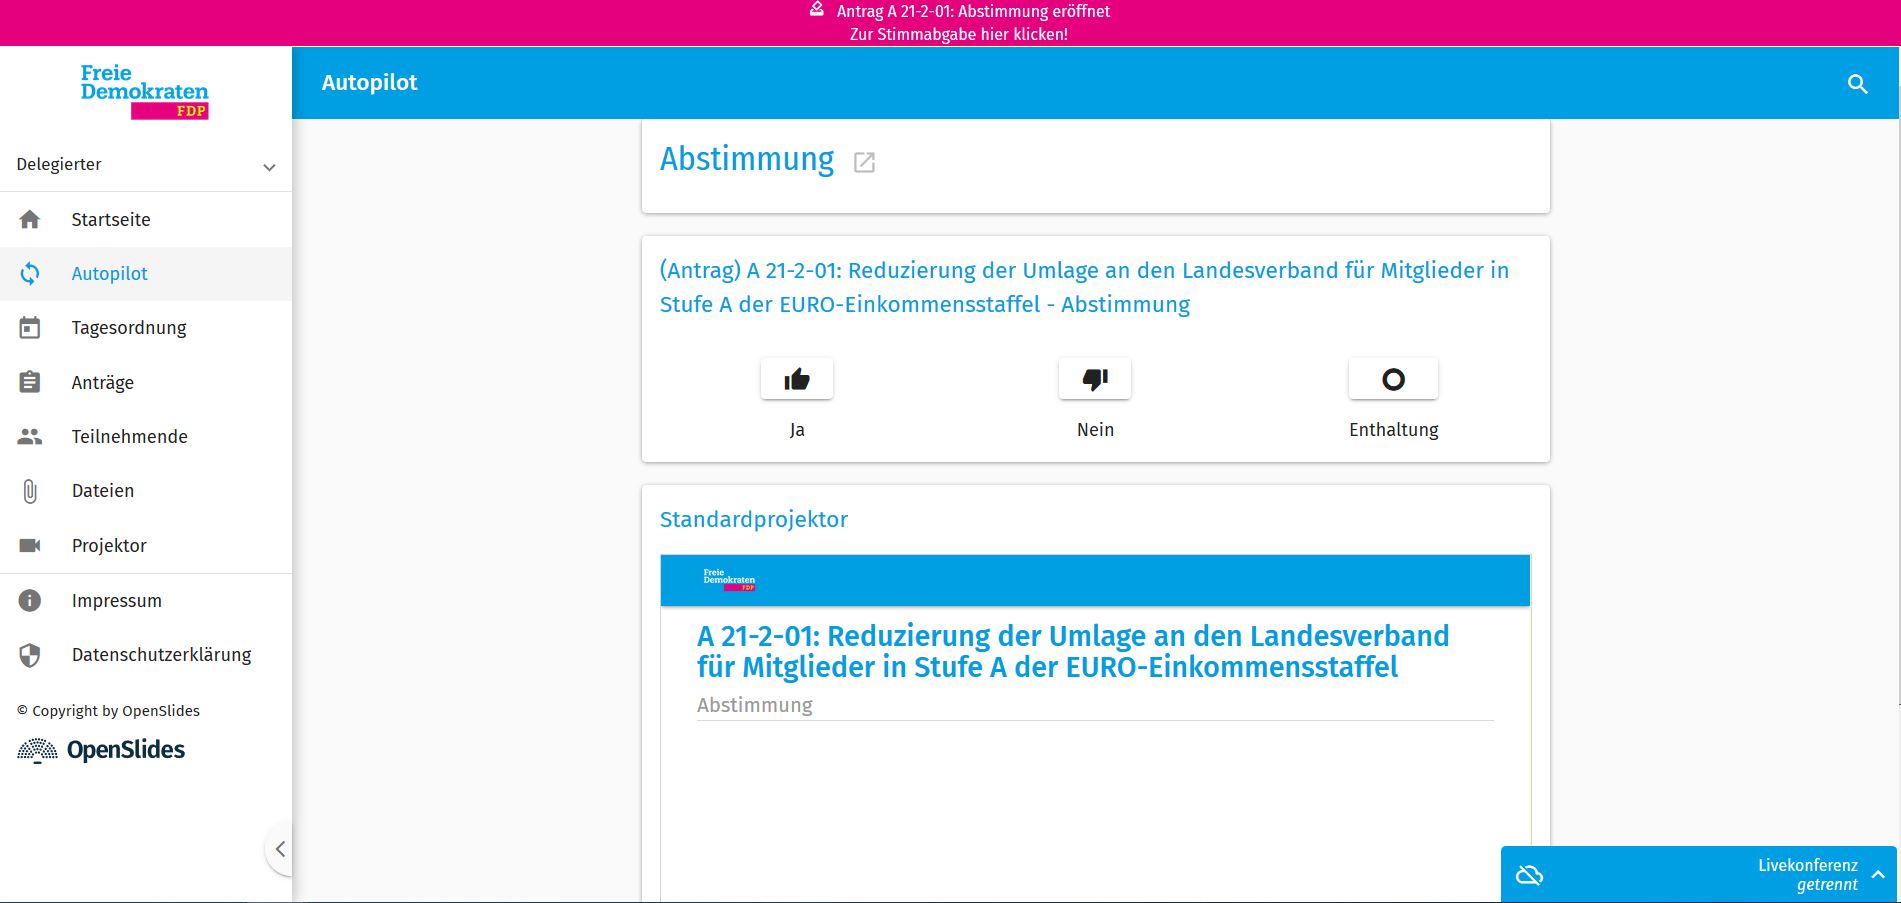Click the Autopilot refresh icon

tap(30, 273)
